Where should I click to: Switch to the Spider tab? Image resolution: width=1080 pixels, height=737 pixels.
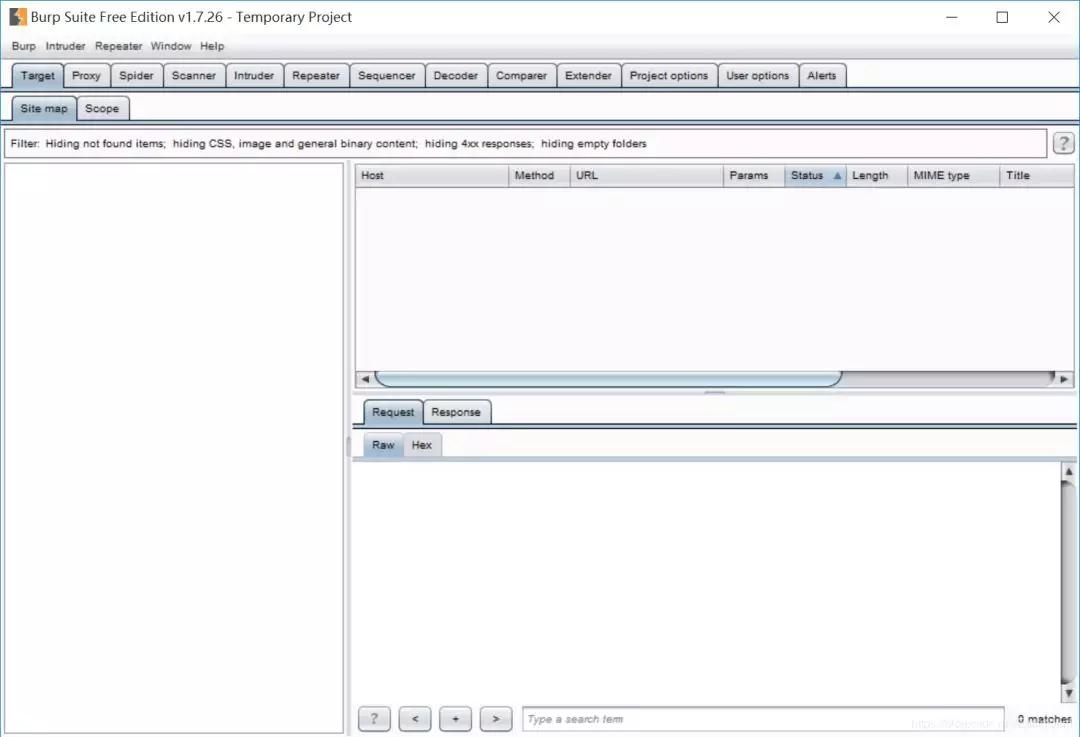136,76
